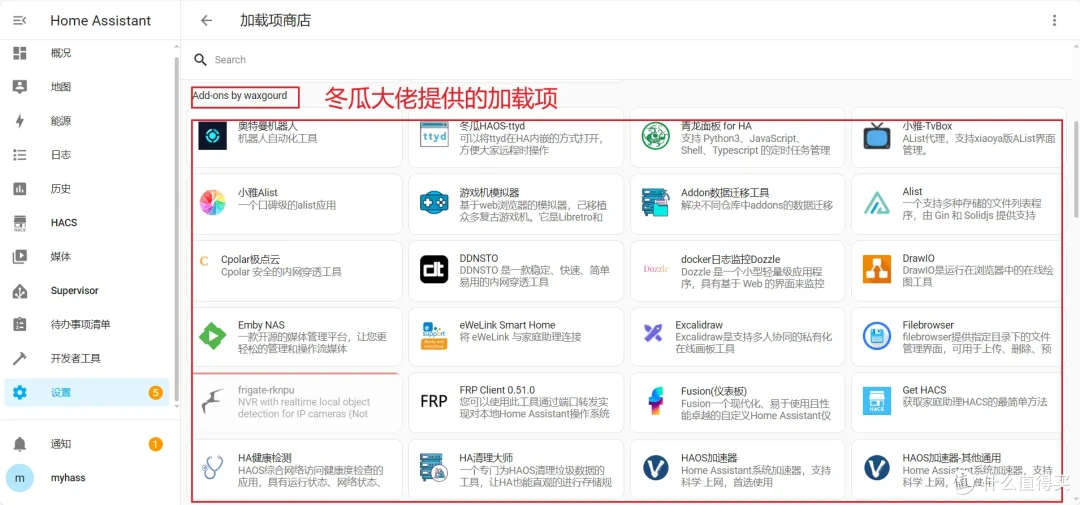Click the 小雅-TvBox television icon
Screen dimensions: 1080x505
pos(877,136)
